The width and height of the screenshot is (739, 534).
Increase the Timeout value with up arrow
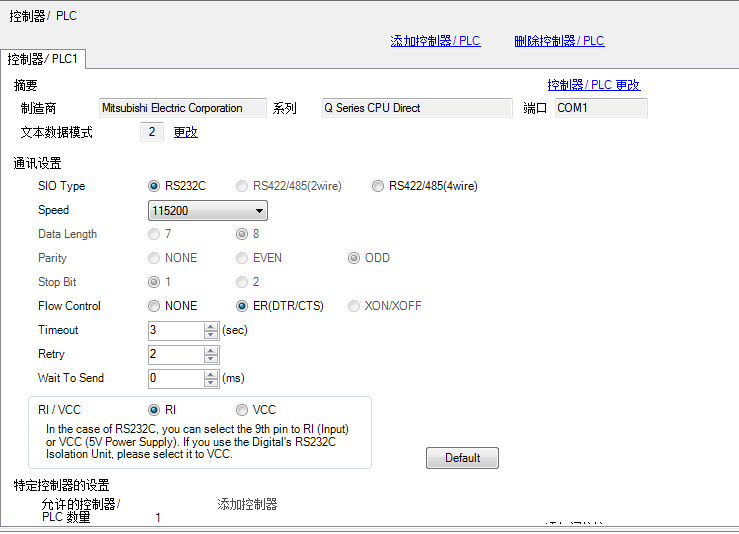[211, 326]
